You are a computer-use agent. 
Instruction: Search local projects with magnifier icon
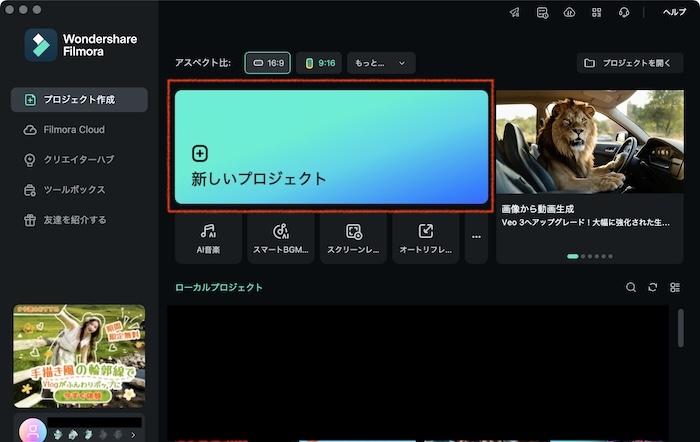(631, 288)
